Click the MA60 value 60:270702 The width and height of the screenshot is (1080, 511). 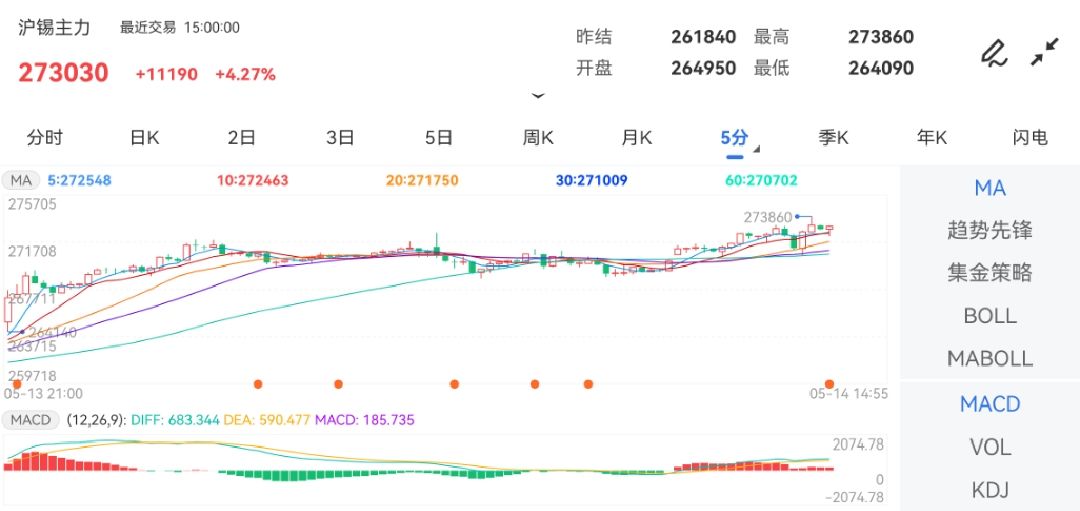pos(761,180)
